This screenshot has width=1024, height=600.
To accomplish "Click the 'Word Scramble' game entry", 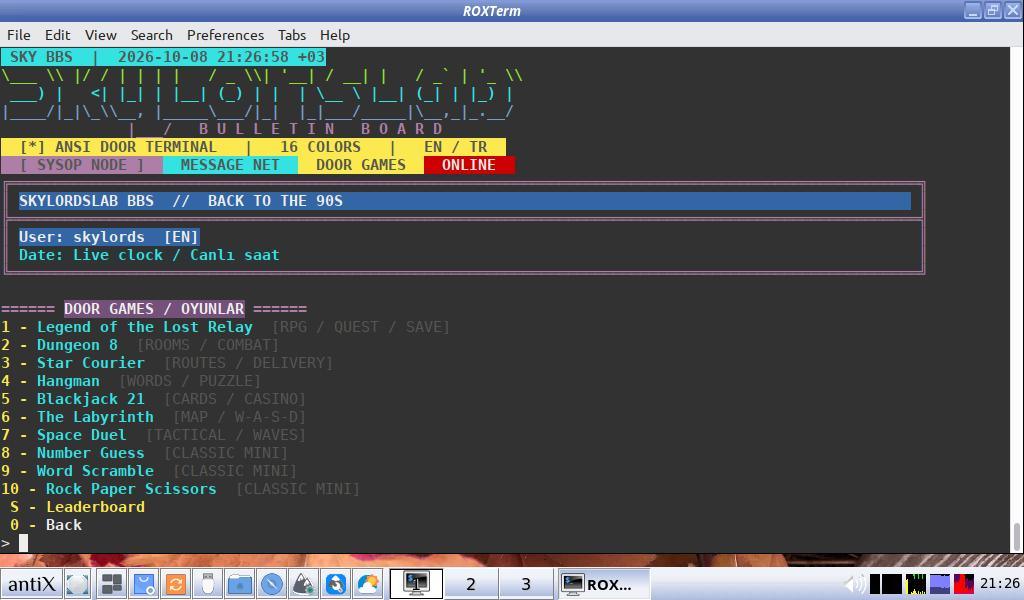I will click(x=95, y=471).
